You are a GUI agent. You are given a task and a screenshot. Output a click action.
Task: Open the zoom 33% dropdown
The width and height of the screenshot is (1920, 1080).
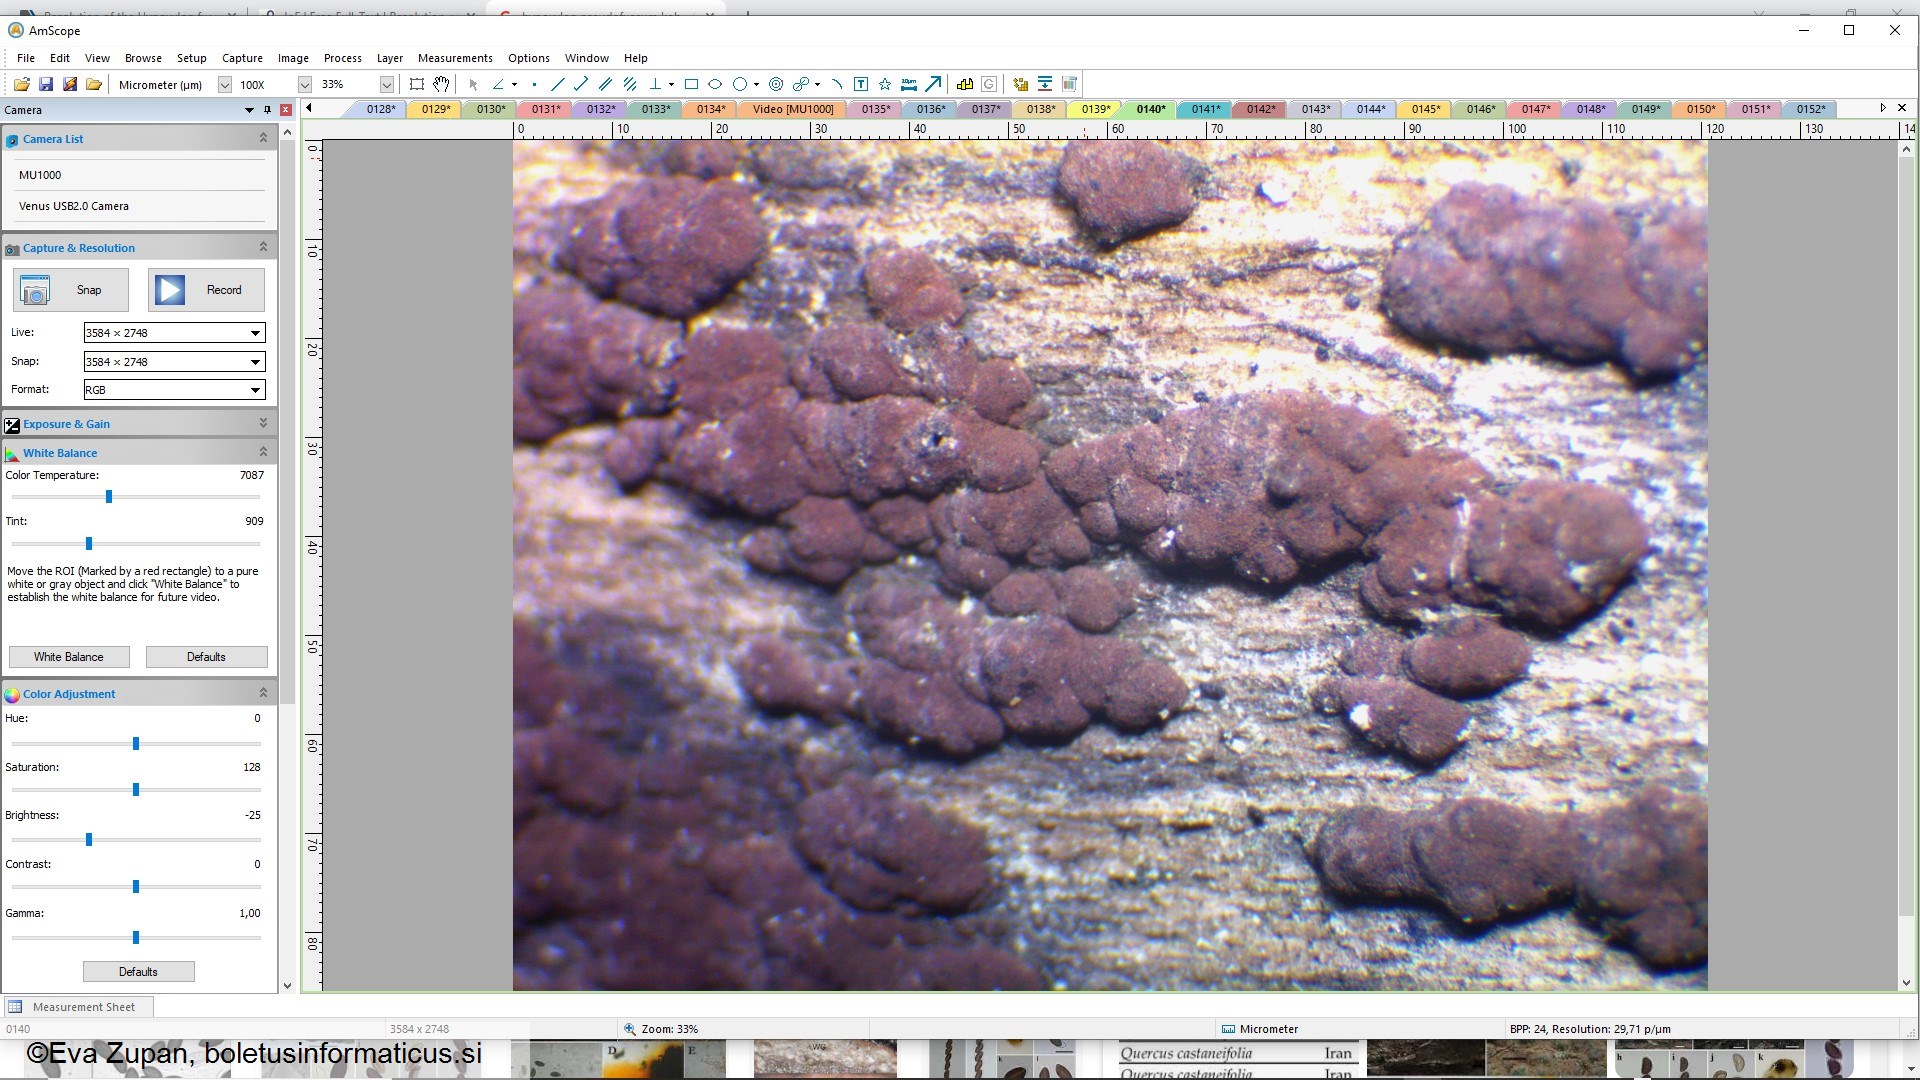(x=387, y=85)
